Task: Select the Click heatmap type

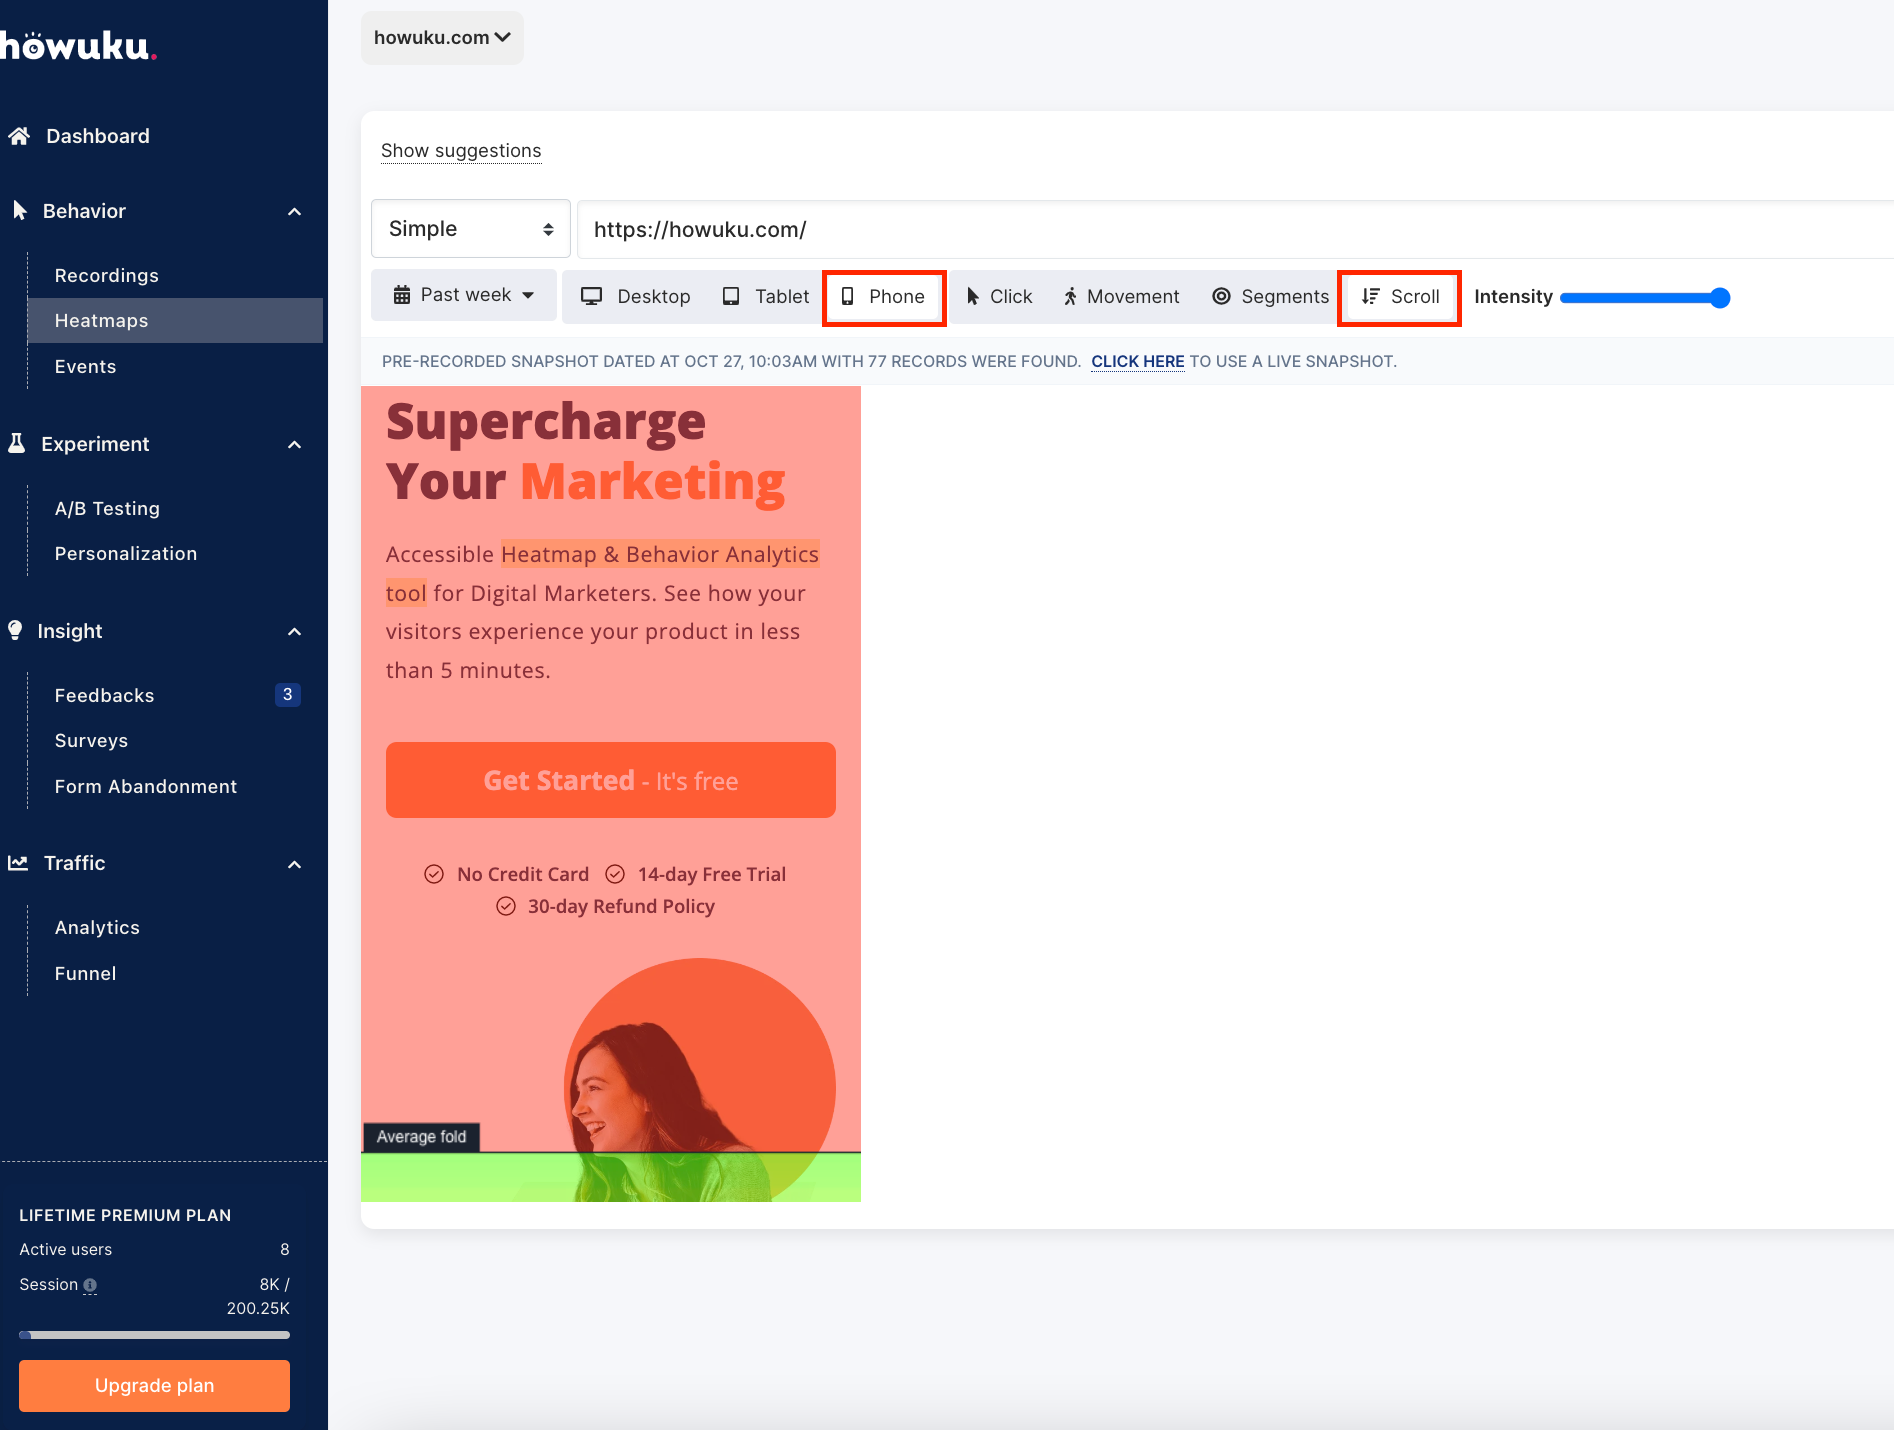Action: tap(999, 297)
